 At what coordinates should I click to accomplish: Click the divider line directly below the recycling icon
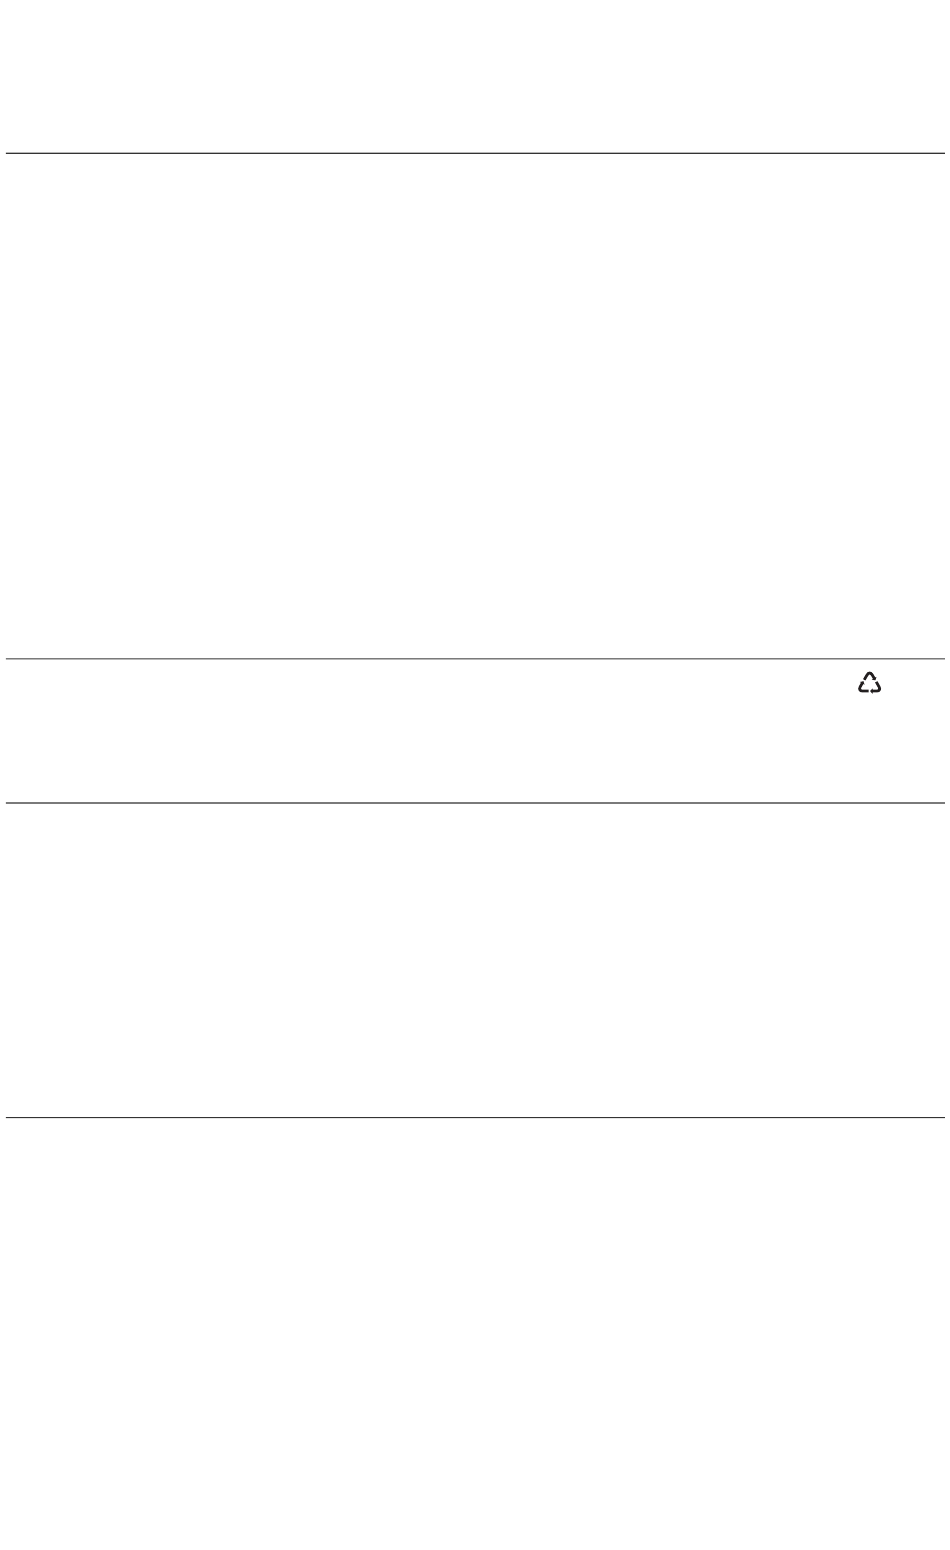(475, 802)
